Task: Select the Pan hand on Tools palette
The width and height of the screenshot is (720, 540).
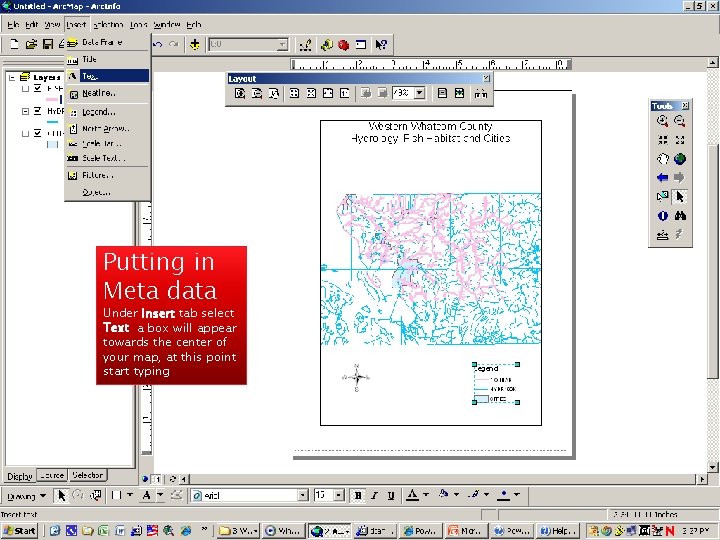Action: click(x=662, y=159)
